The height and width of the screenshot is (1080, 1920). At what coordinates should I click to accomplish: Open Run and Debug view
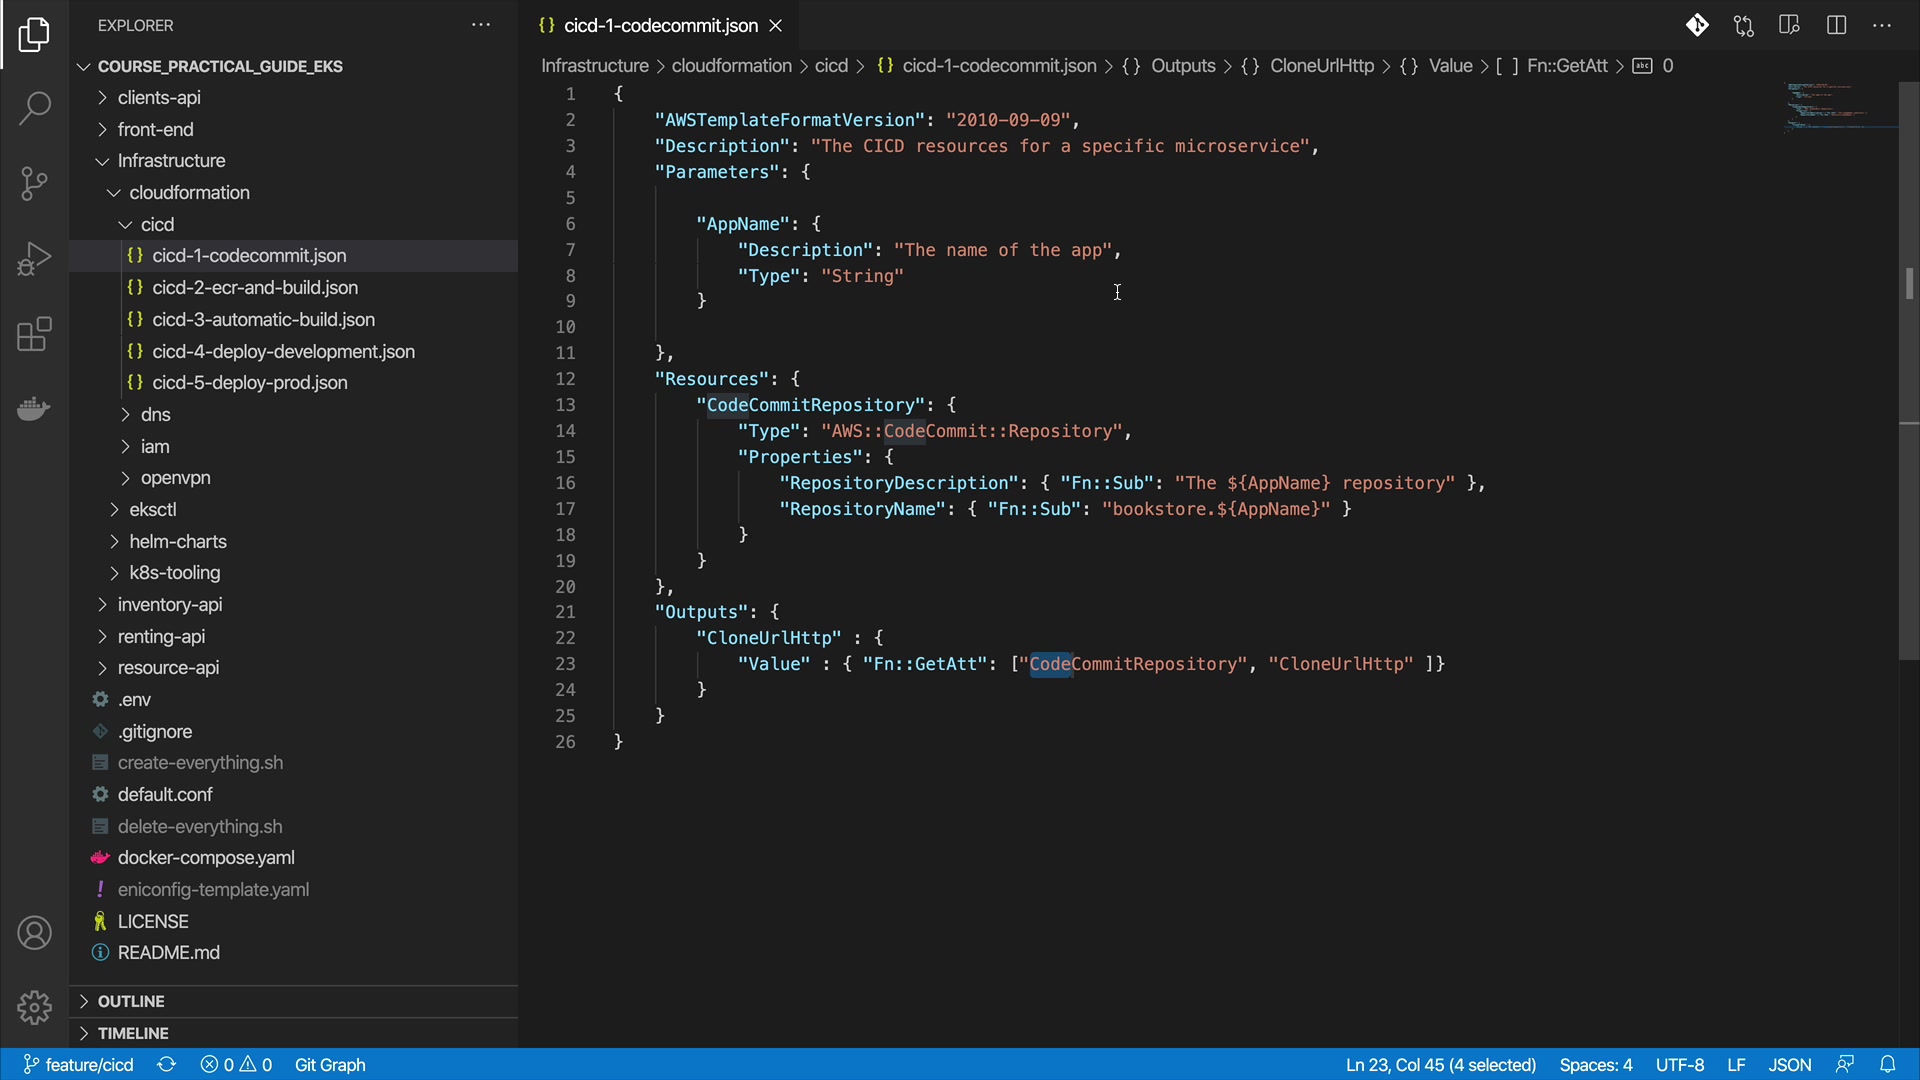click(34, 259)
